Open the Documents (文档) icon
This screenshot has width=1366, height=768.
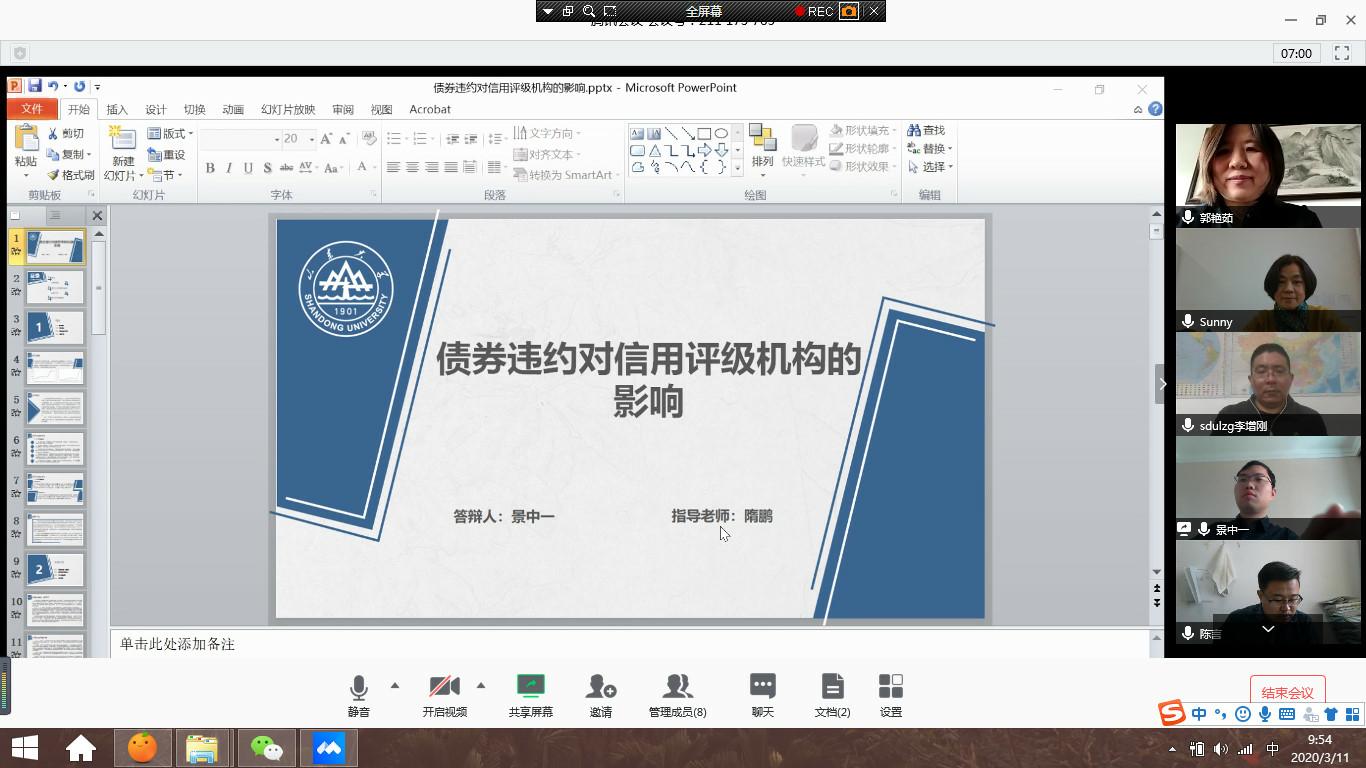coord(832,687)
